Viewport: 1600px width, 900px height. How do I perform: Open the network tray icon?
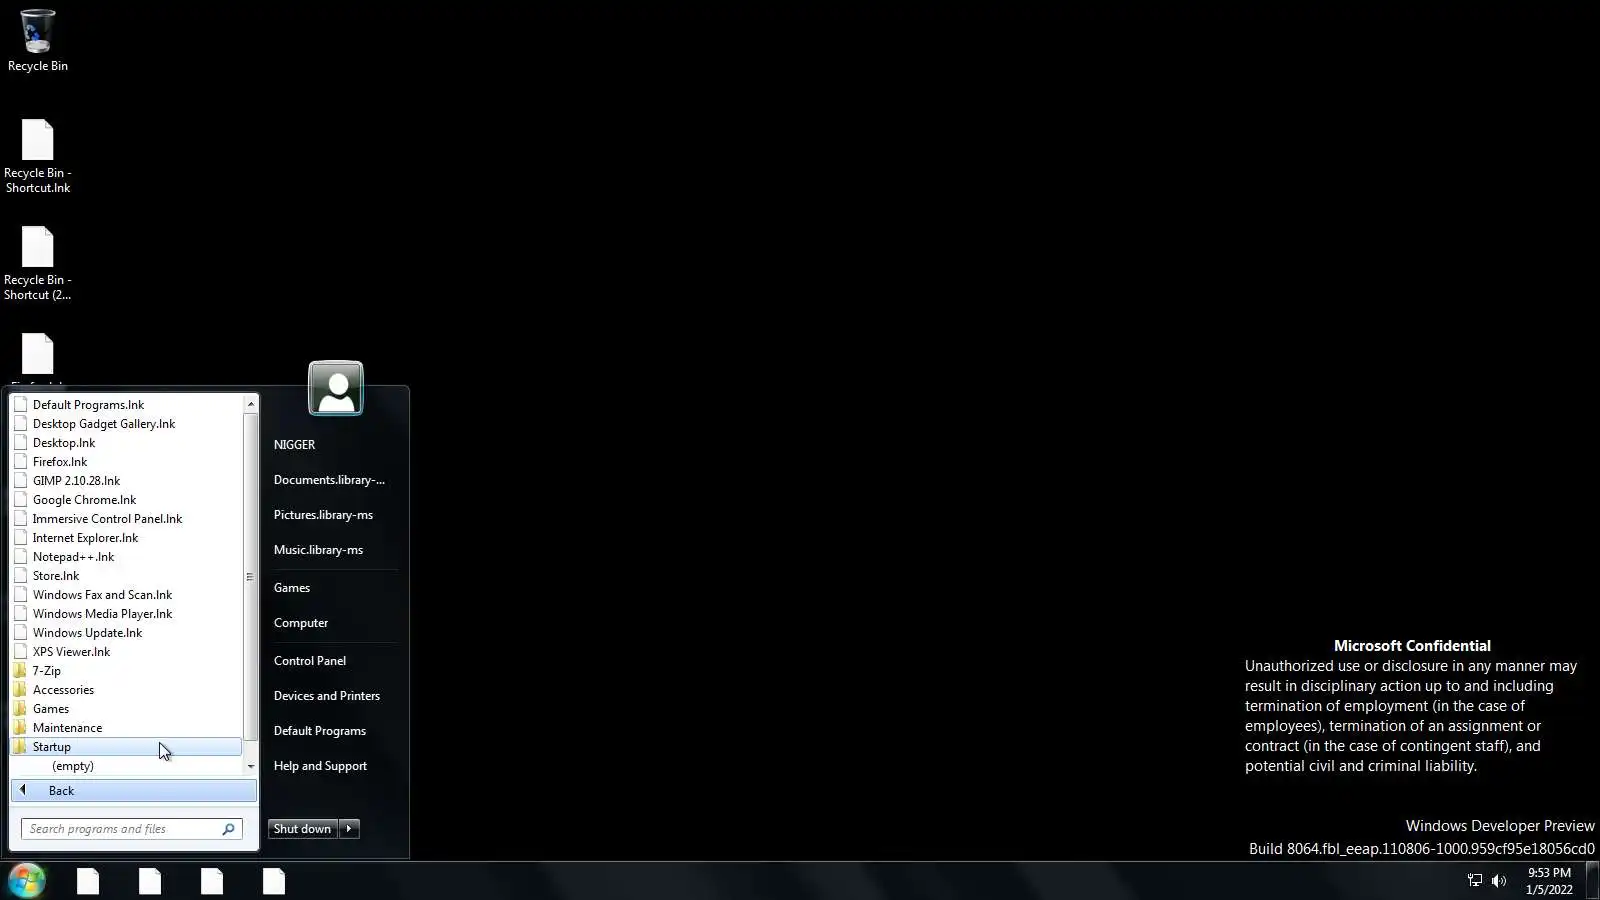click(1475, 880)
